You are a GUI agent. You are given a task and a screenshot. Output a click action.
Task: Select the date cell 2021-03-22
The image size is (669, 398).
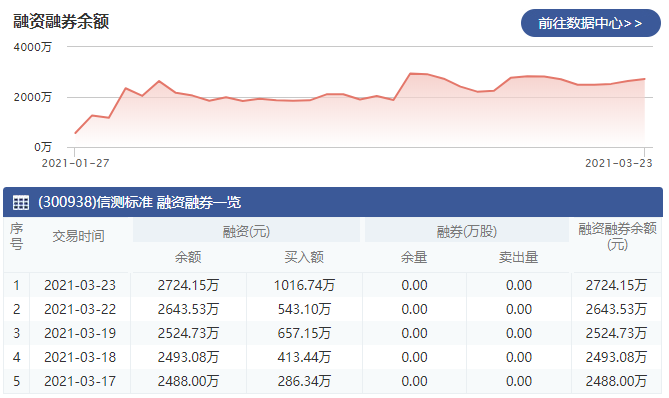(80, 309)
